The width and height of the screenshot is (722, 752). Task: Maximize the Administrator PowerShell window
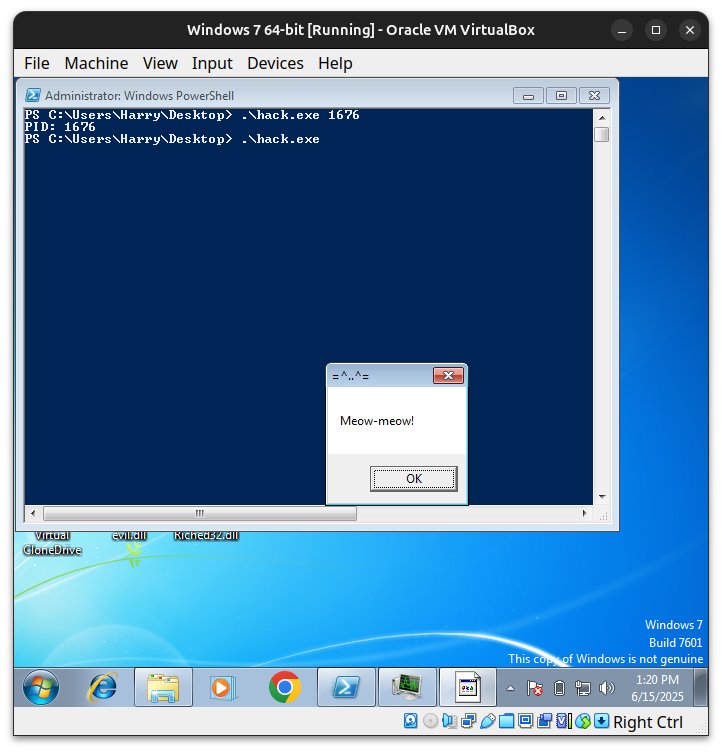(x=561, y=95)
